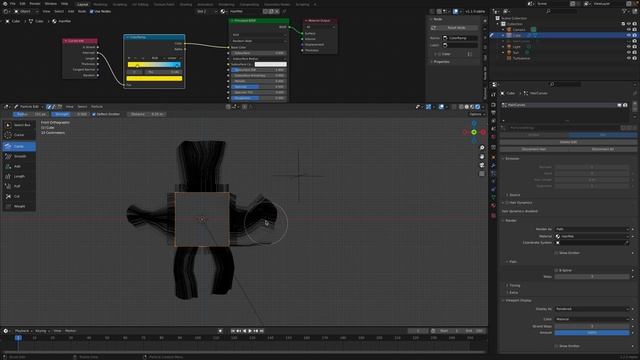This screenshot has width=640, height=360.
Task: Click Disconnect Hair button
Action: (x=534, y=149)
